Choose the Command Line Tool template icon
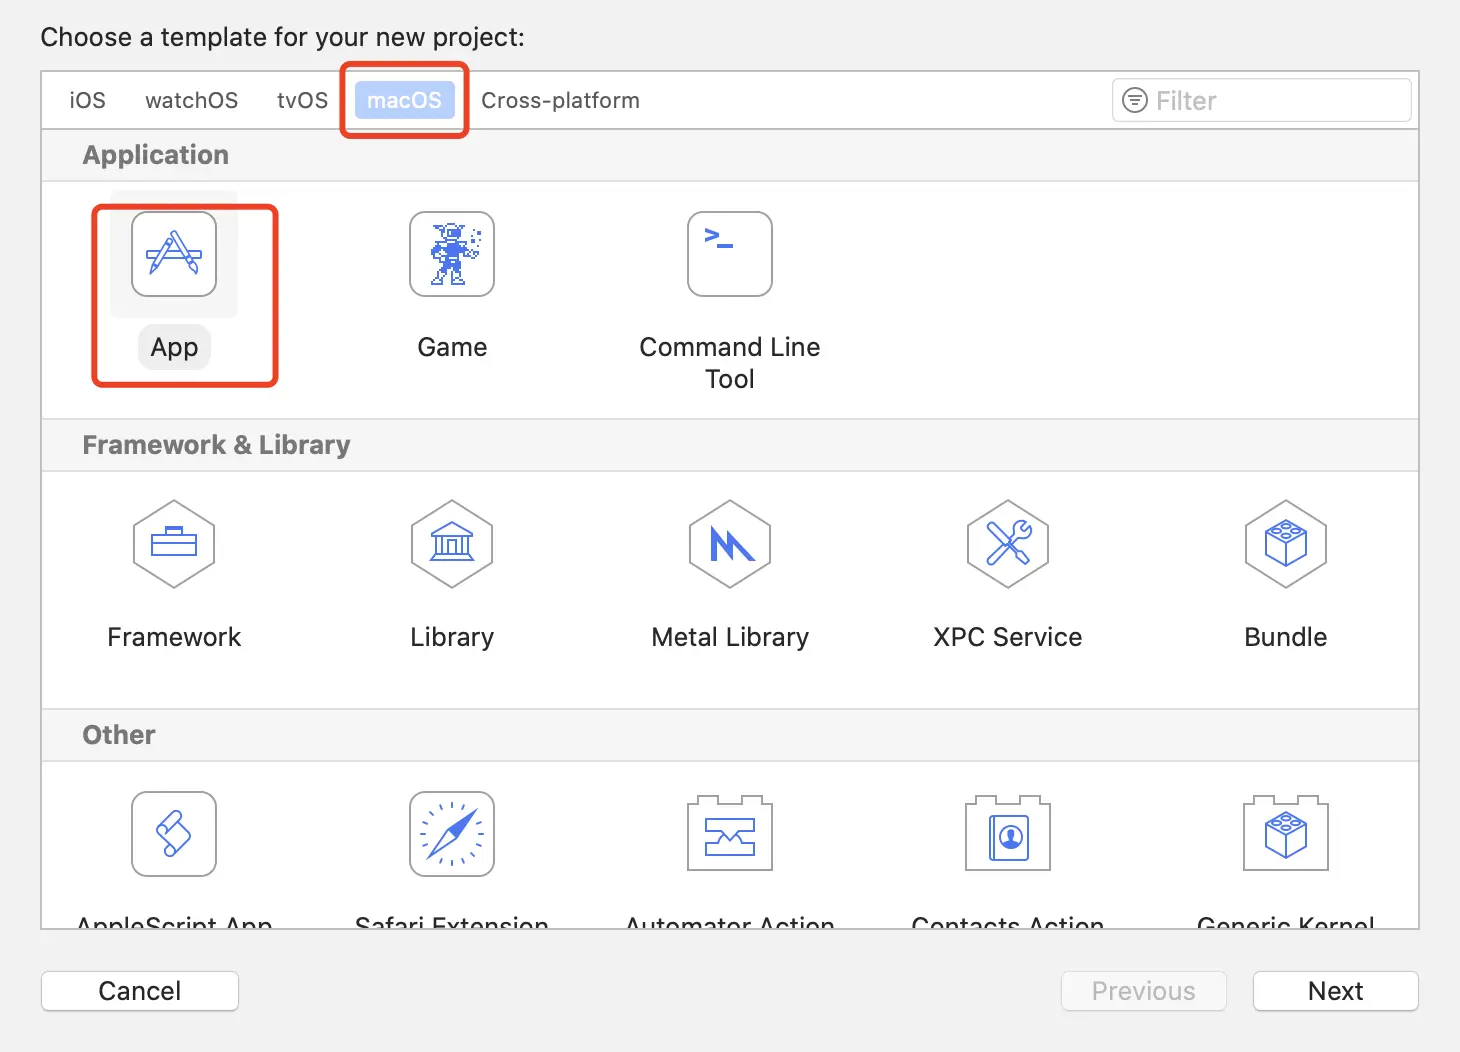 click(x=730, y=254)
